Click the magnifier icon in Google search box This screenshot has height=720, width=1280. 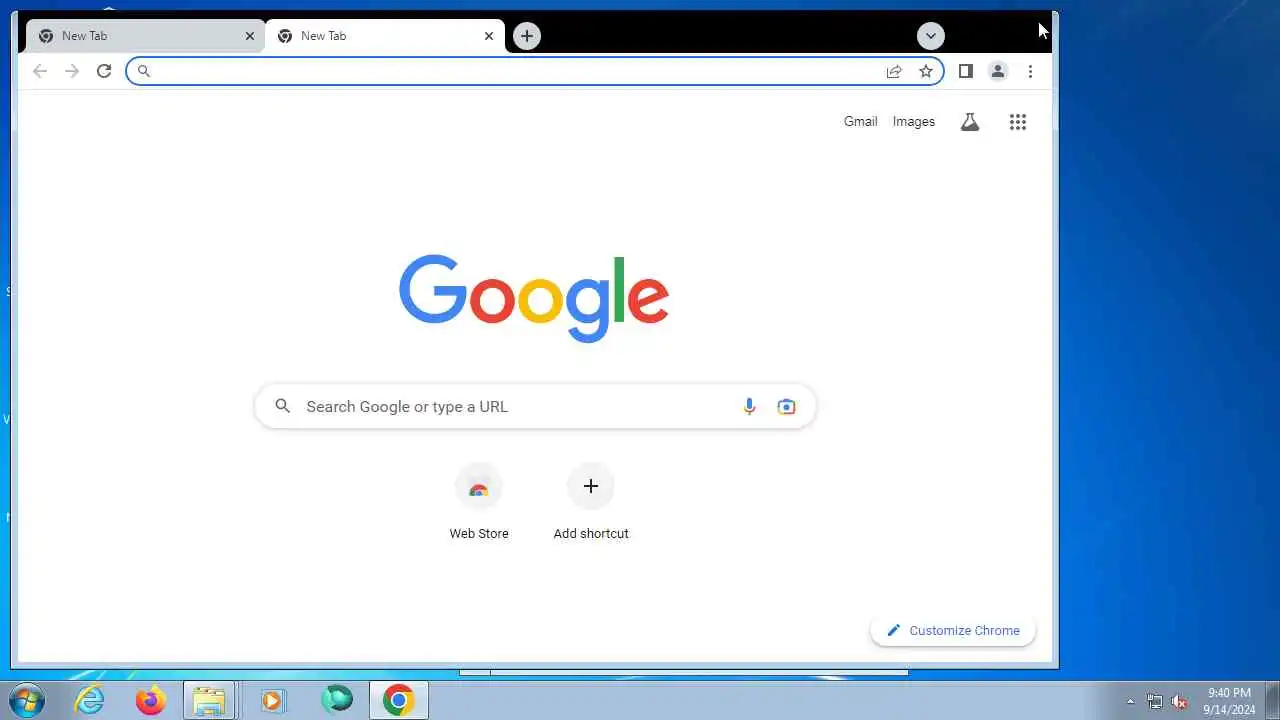tap(283, 406)
